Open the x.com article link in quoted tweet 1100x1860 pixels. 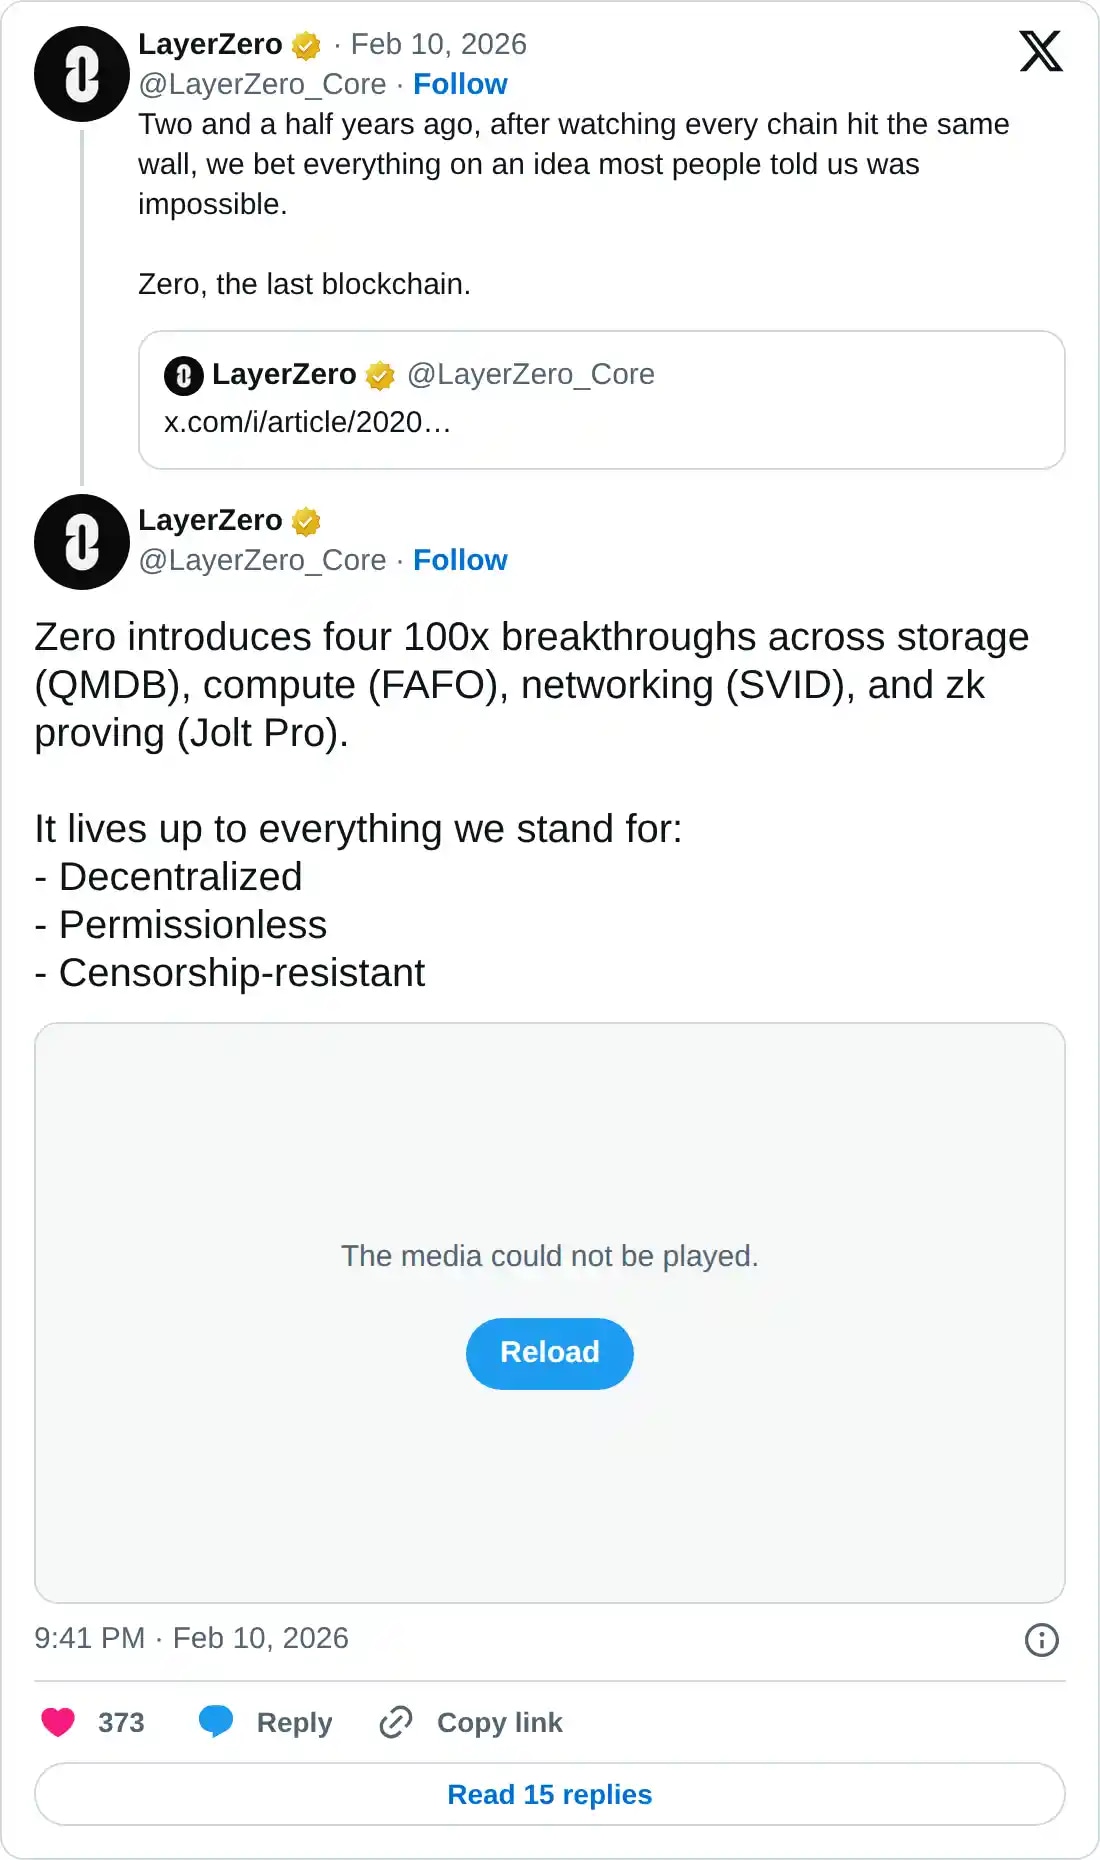[307, 423]
